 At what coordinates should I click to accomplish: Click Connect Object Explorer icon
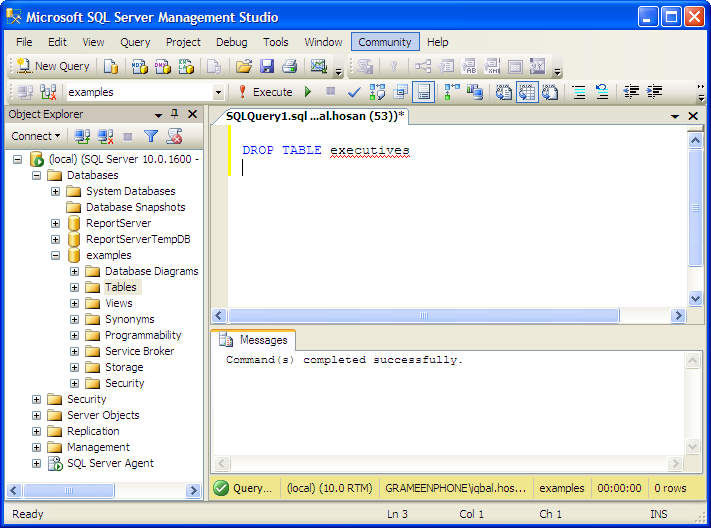click(x=82, y=136)
